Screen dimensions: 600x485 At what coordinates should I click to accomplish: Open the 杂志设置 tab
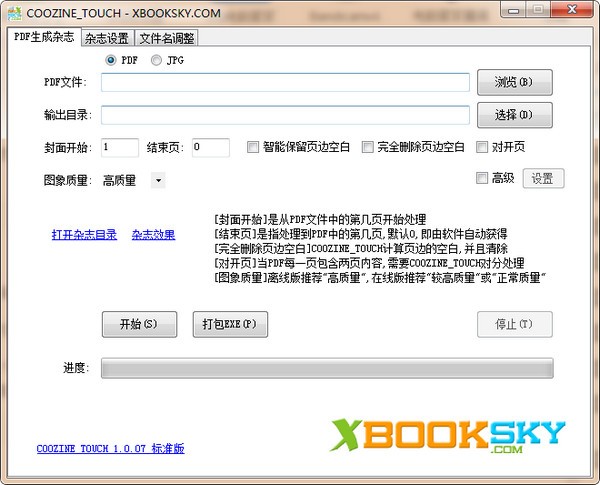tap(107, 38)
